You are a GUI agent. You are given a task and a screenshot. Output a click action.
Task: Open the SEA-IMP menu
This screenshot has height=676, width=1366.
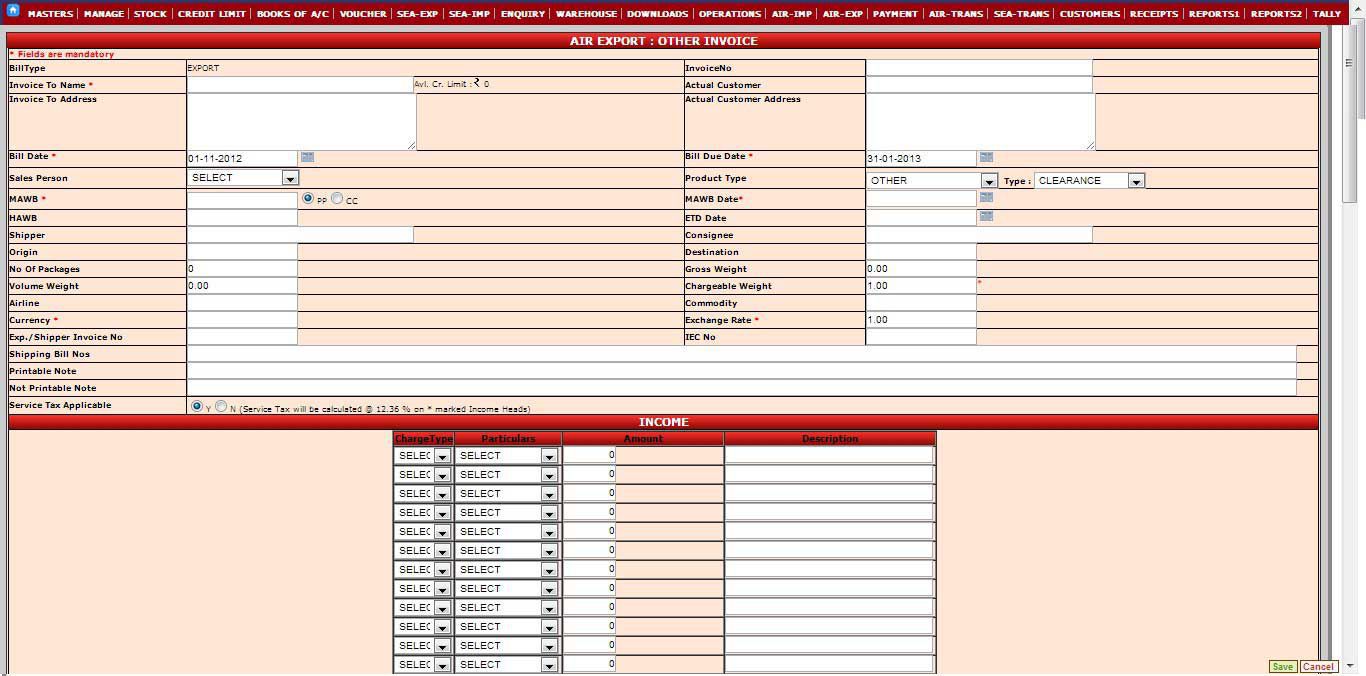click(x=468, y=13)
